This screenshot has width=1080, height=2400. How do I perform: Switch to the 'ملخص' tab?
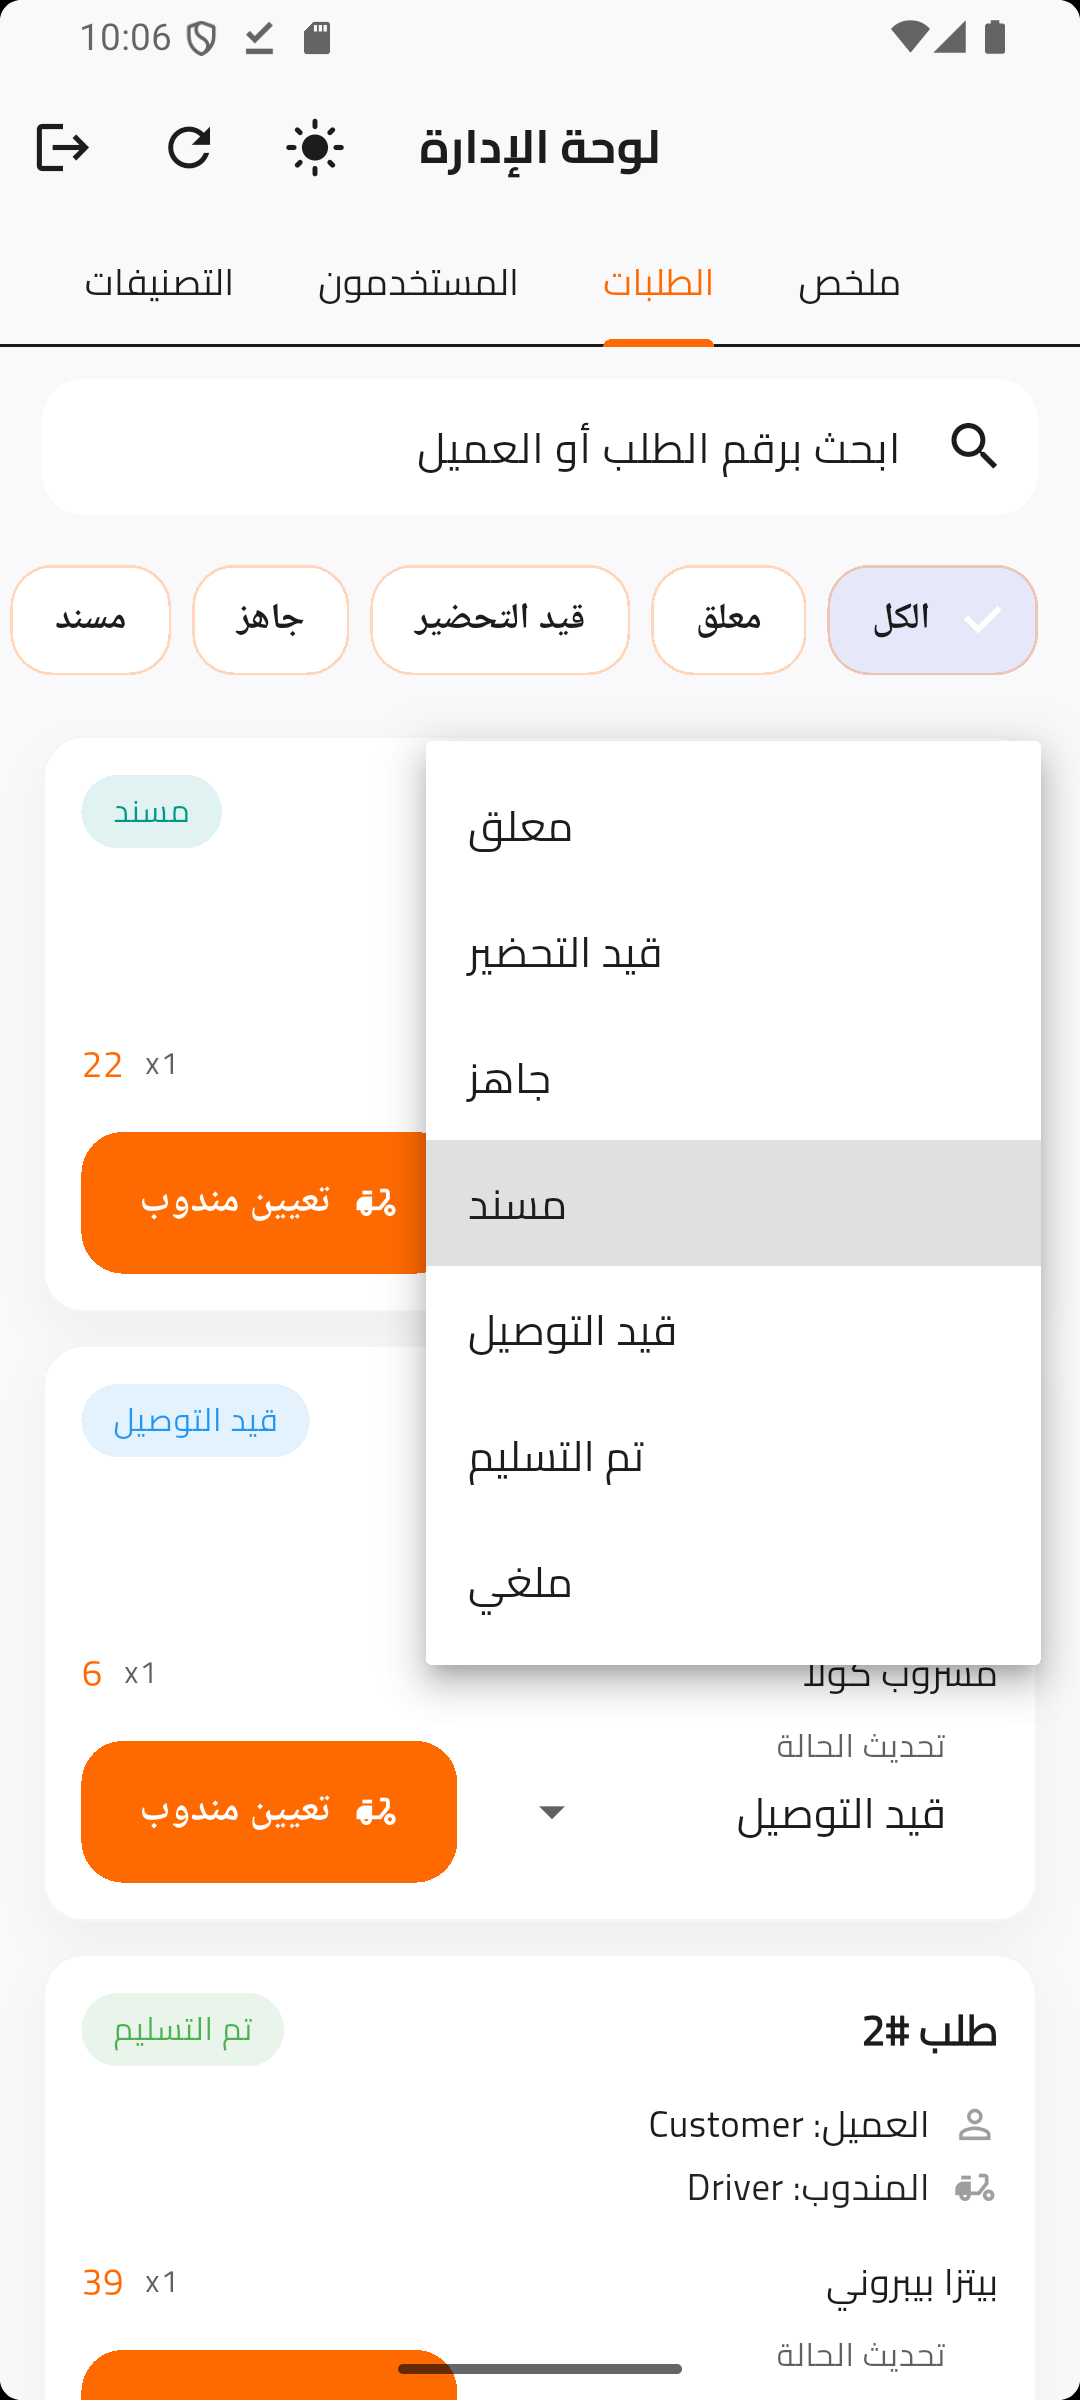[849, 284]
